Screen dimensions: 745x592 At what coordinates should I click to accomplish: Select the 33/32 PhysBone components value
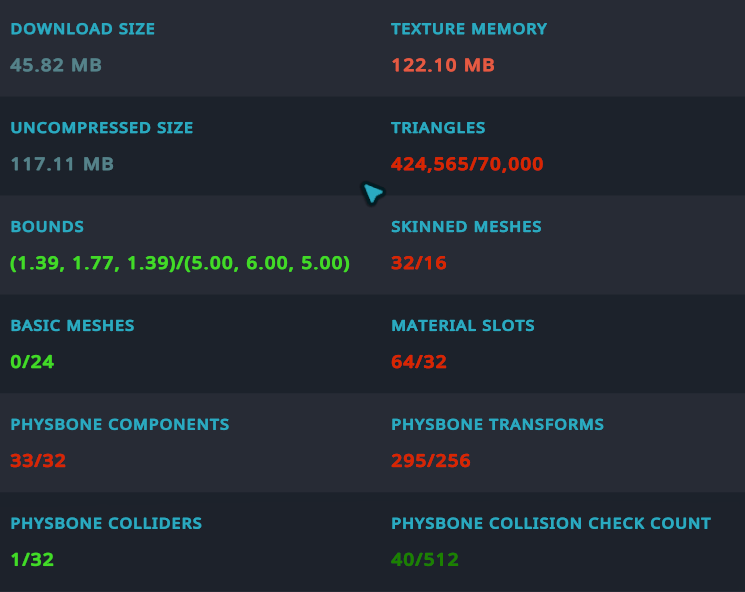pyautogui.click(x=38, y=461)
